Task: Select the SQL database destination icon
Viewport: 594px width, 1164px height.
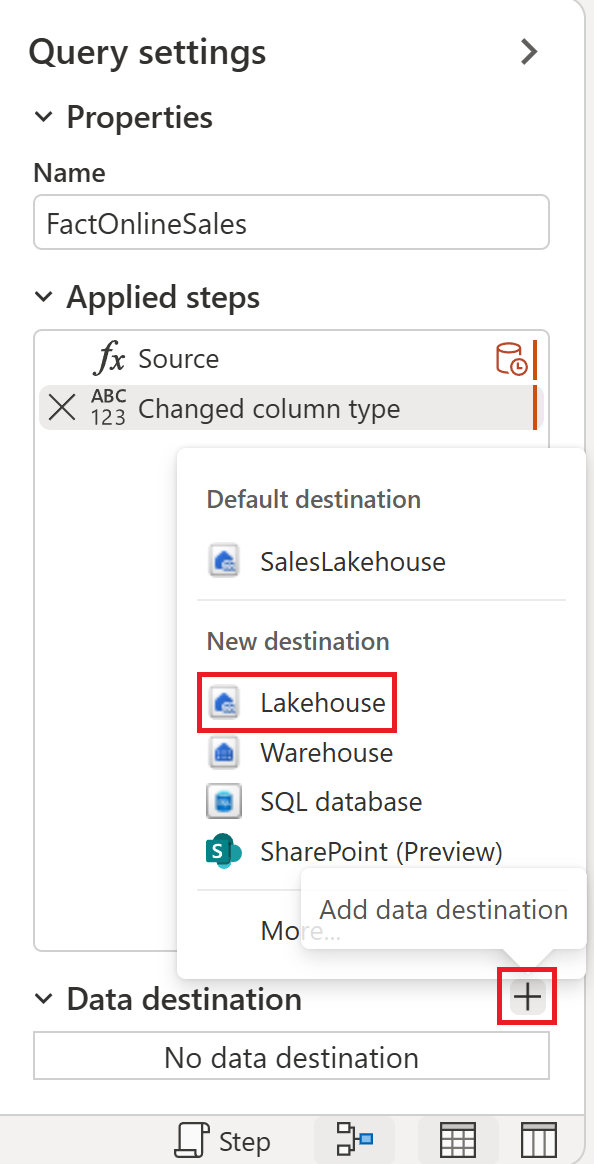Action: pos(224,801)
